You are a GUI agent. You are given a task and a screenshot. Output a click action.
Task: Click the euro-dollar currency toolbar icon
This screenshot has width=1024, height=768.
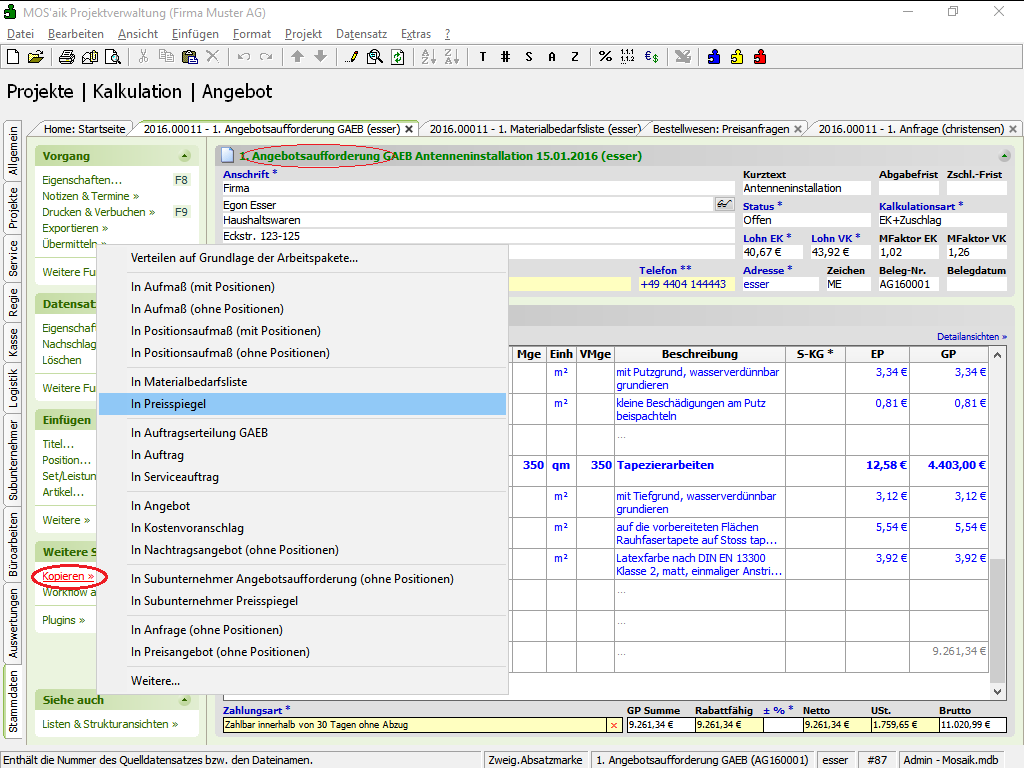(651, 57)
